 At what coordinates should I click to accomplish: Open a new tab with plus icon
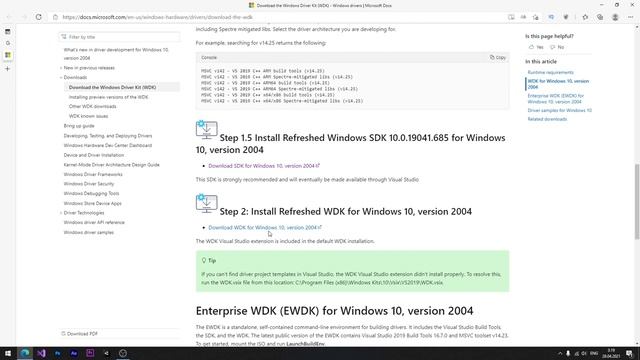[8, 69]
